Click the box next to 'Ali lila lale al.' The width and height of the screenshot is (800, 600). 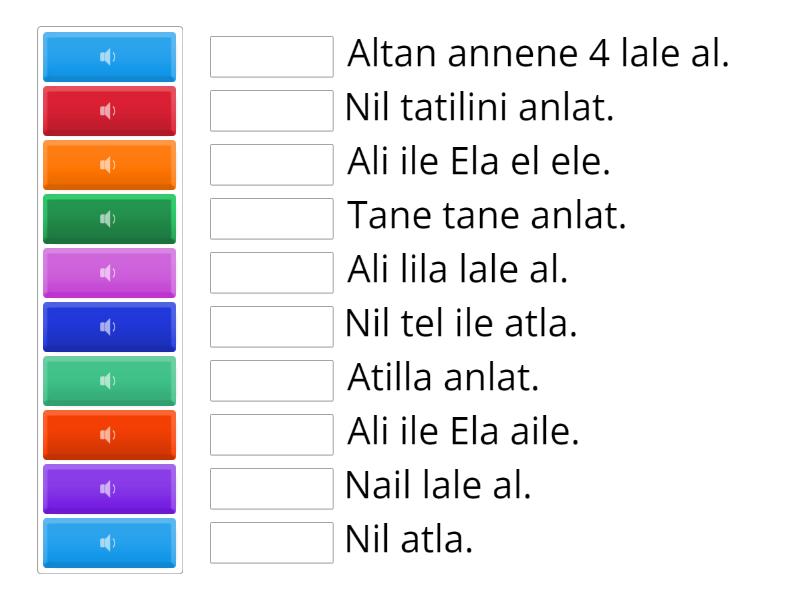[272, 273]
